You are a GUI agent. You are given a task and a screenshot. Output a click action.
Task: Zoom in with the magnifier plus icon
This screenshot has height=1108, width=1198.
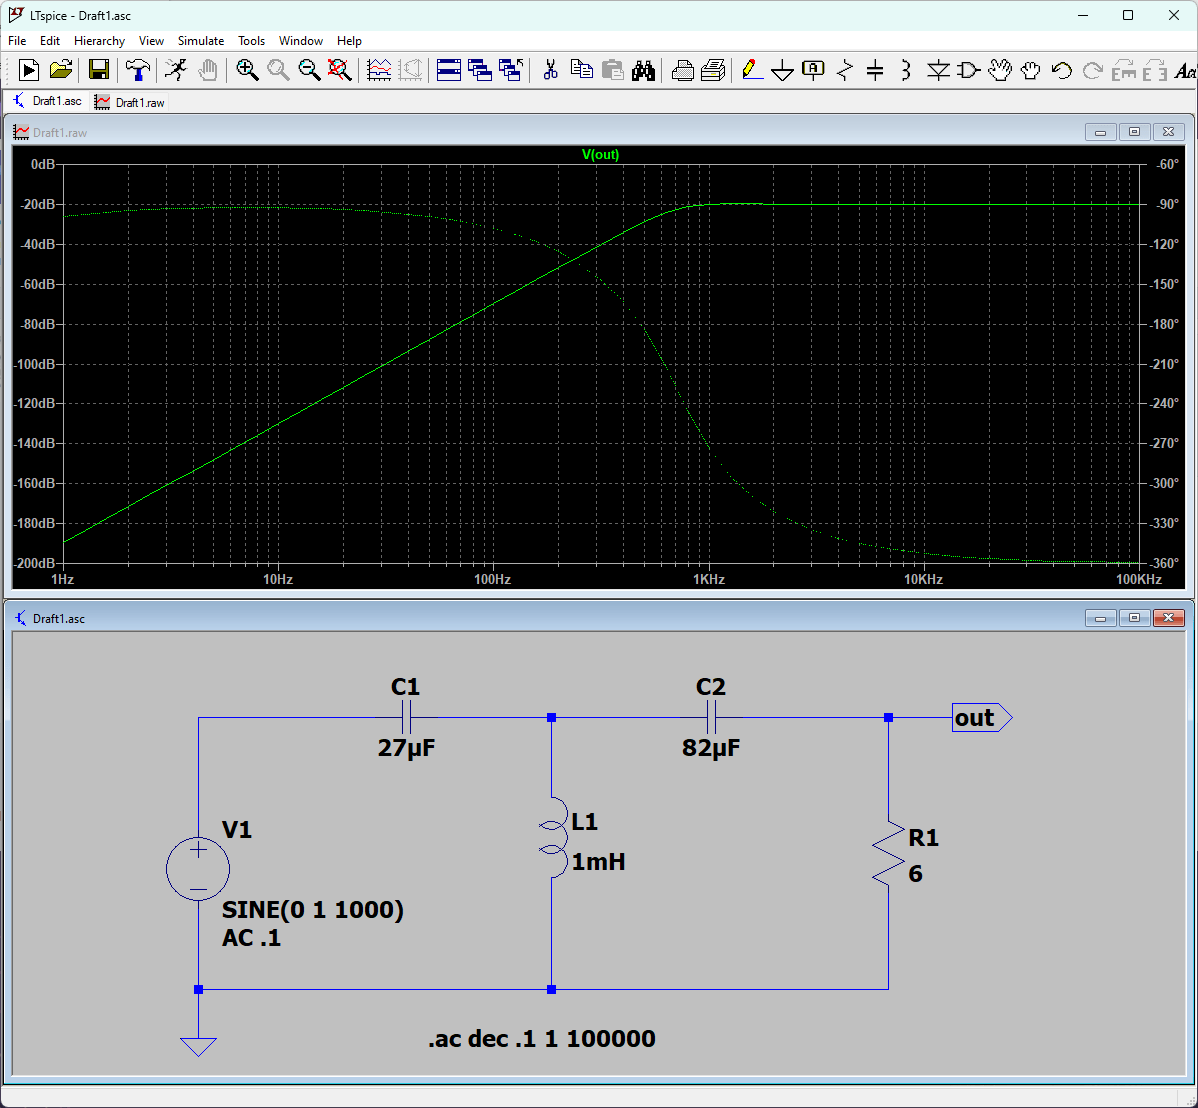click(247, 70)
